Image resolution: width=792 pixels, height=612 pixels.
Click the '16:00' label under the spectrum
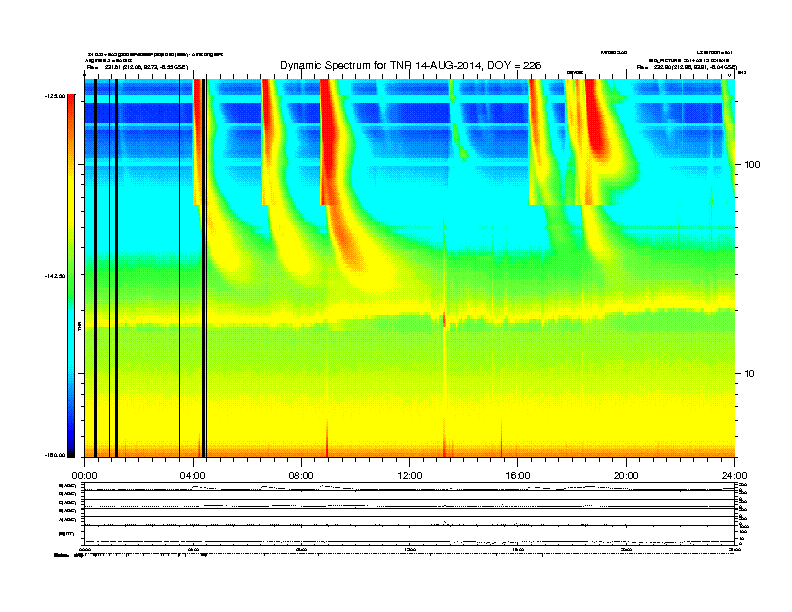(518, 476)
